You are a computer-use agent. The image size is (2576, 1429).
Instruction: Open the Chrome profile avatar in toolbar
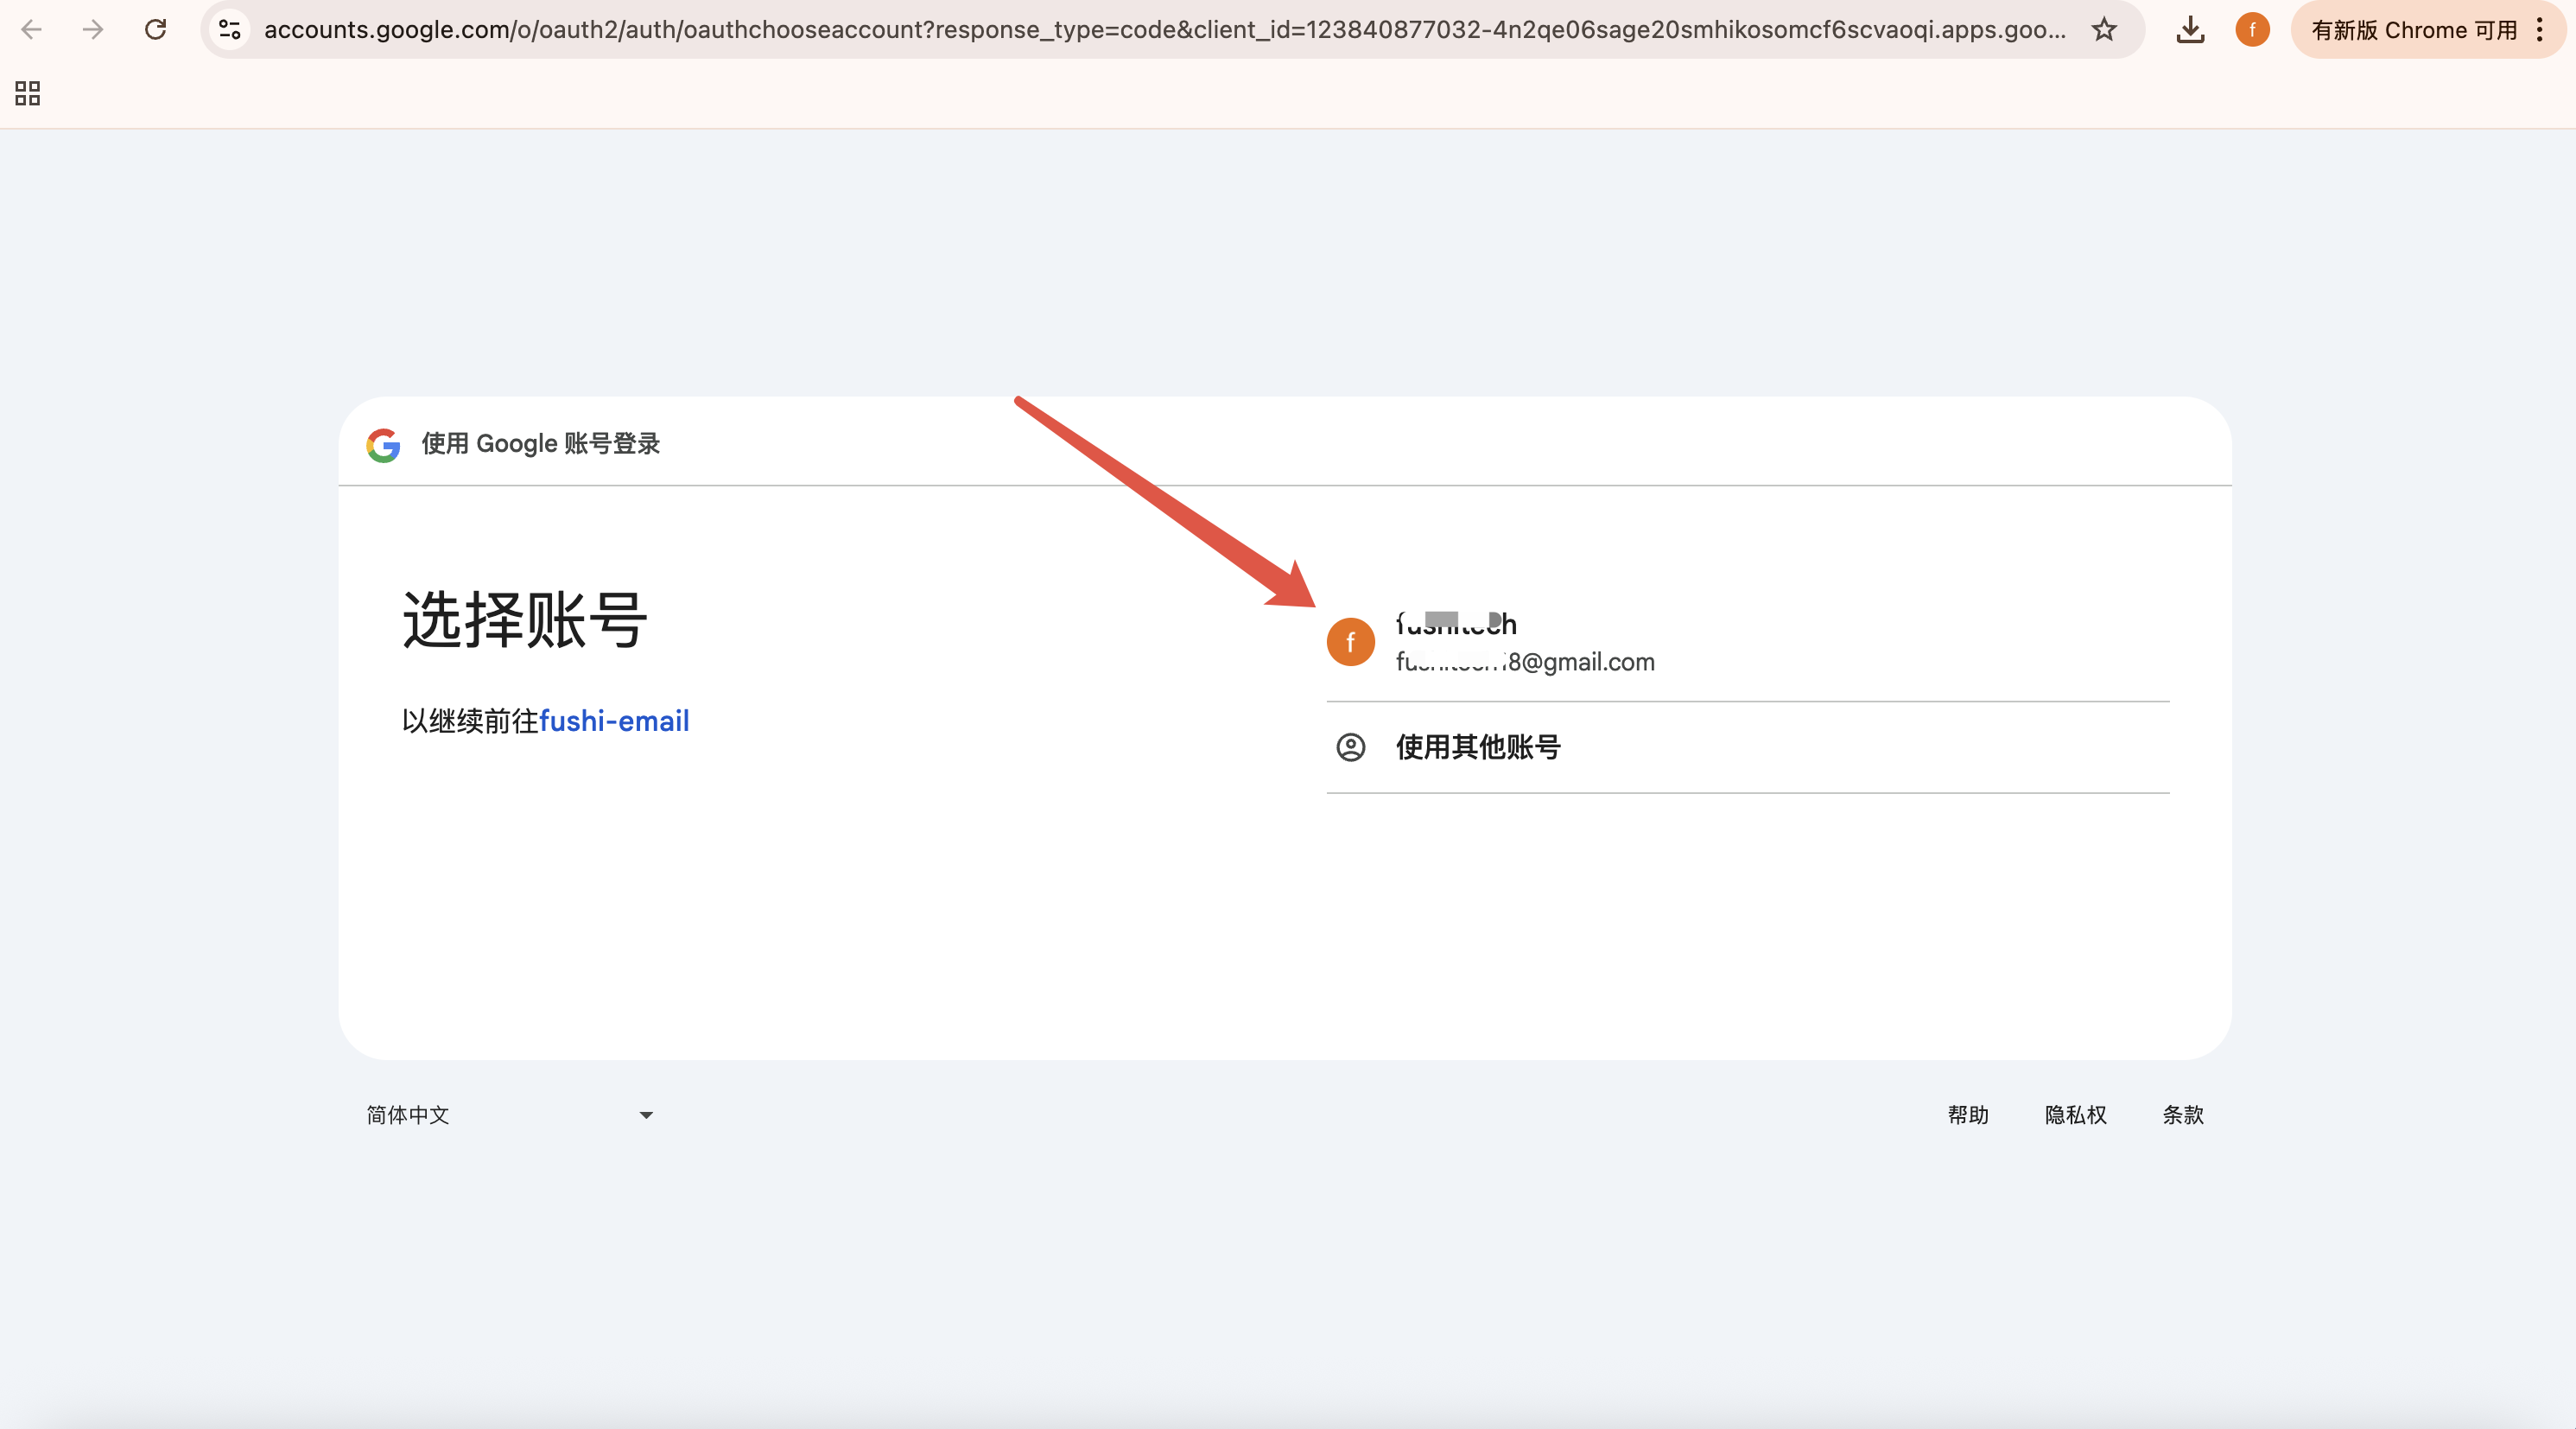(x=2252, y=29)
